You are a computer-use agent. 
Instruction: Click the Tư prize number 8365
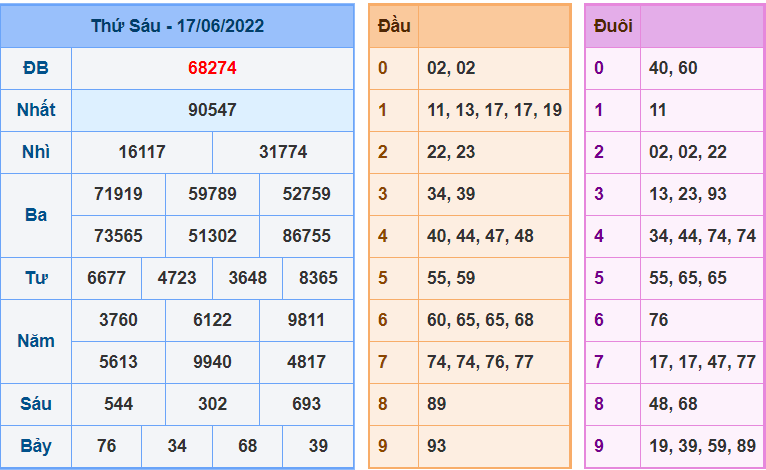[x=318, y=278]
